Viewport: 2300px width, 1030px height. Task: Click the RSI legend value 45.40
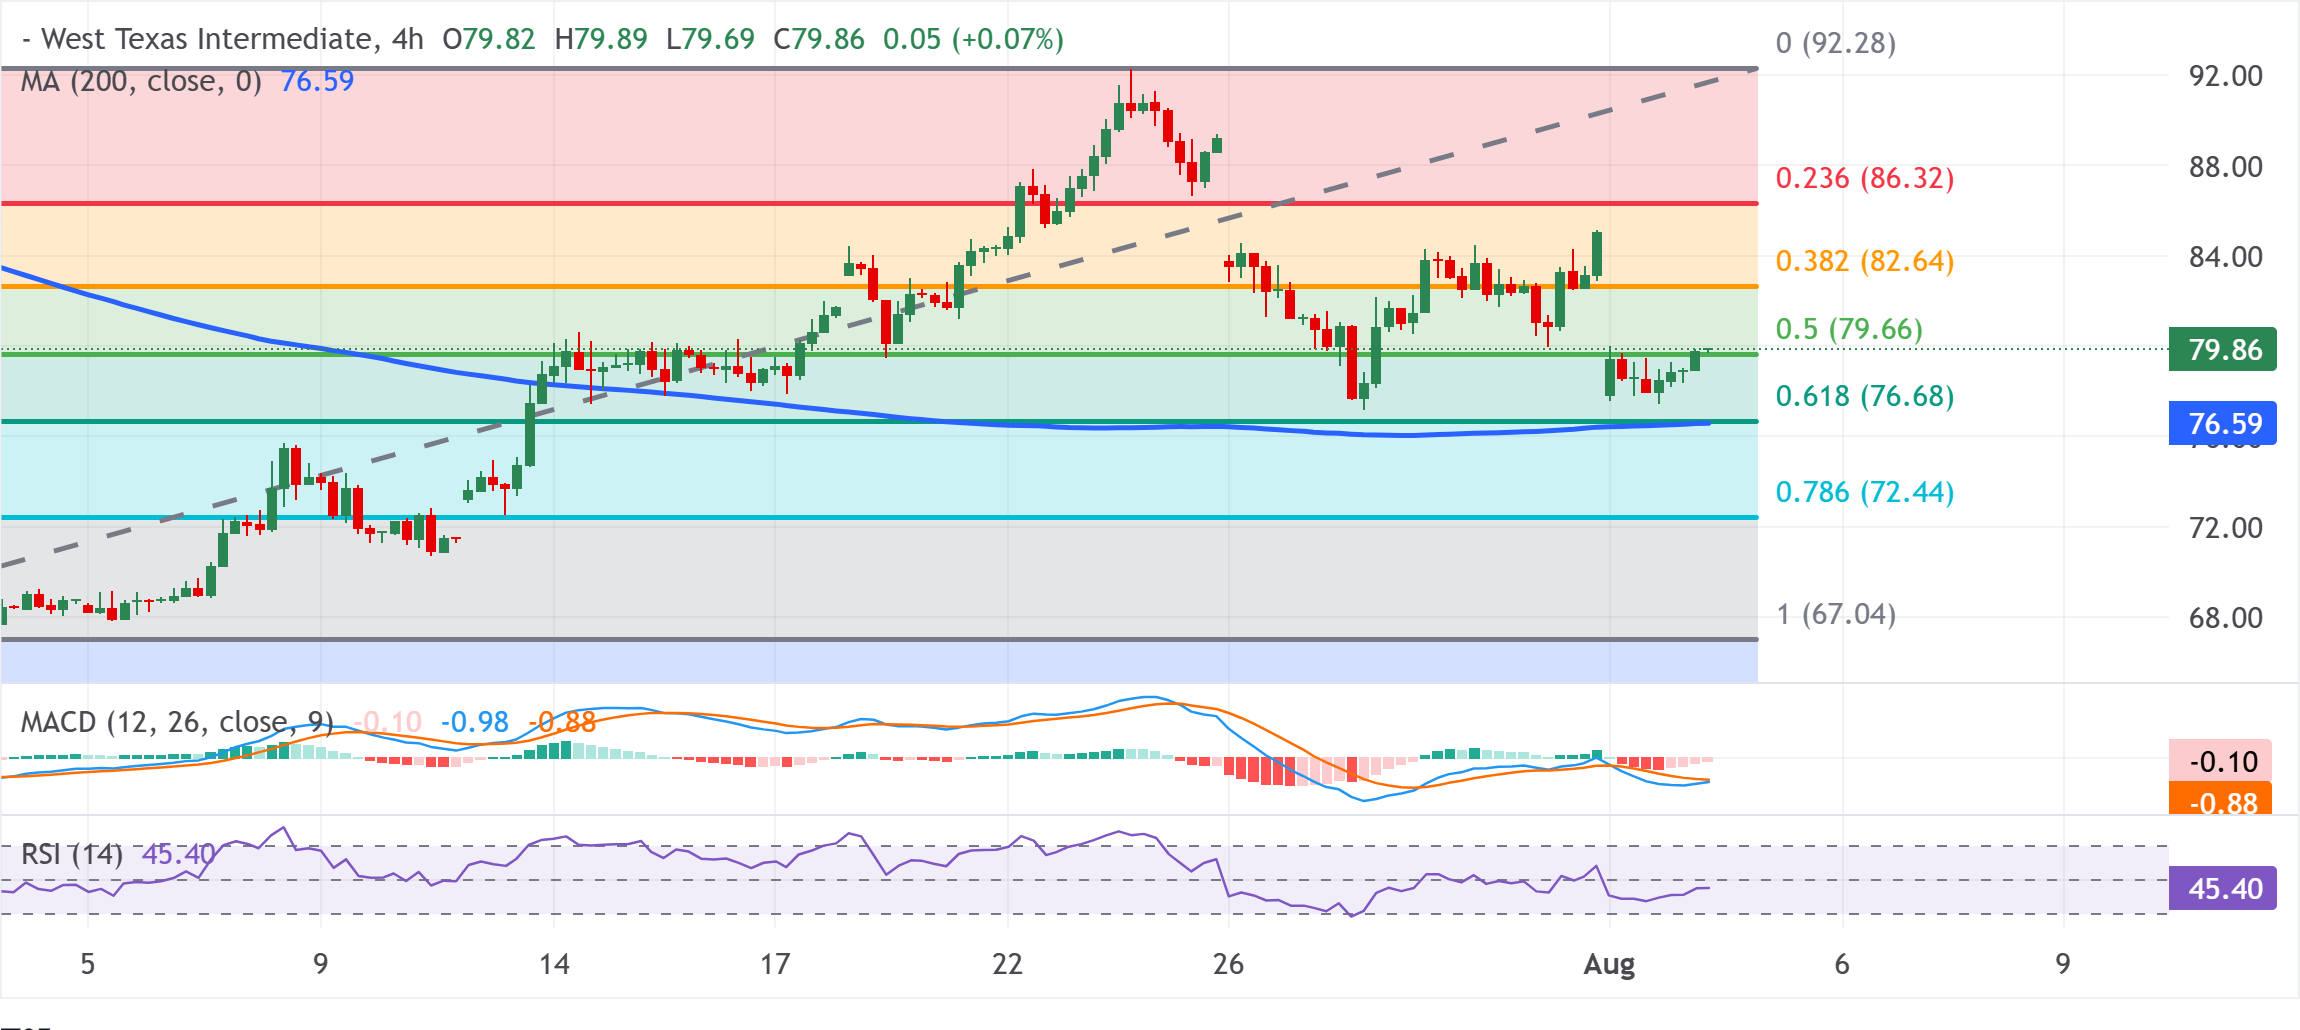pyautogui.click(x=179, y=854)
